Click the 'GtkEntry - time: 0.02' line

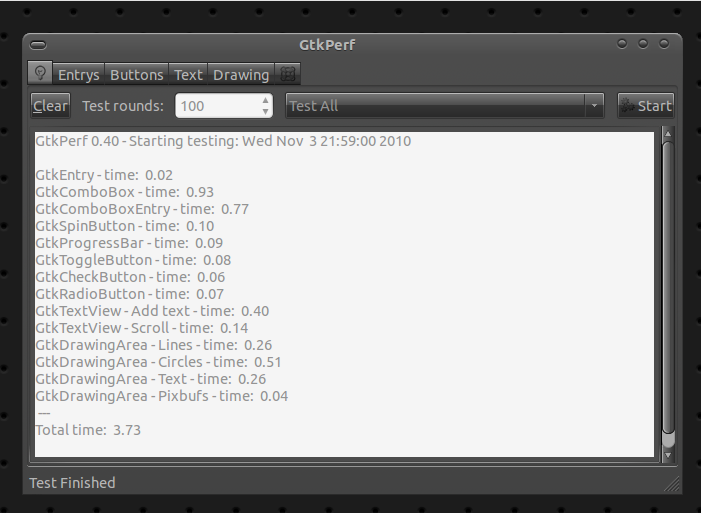[x=104, y=175]
